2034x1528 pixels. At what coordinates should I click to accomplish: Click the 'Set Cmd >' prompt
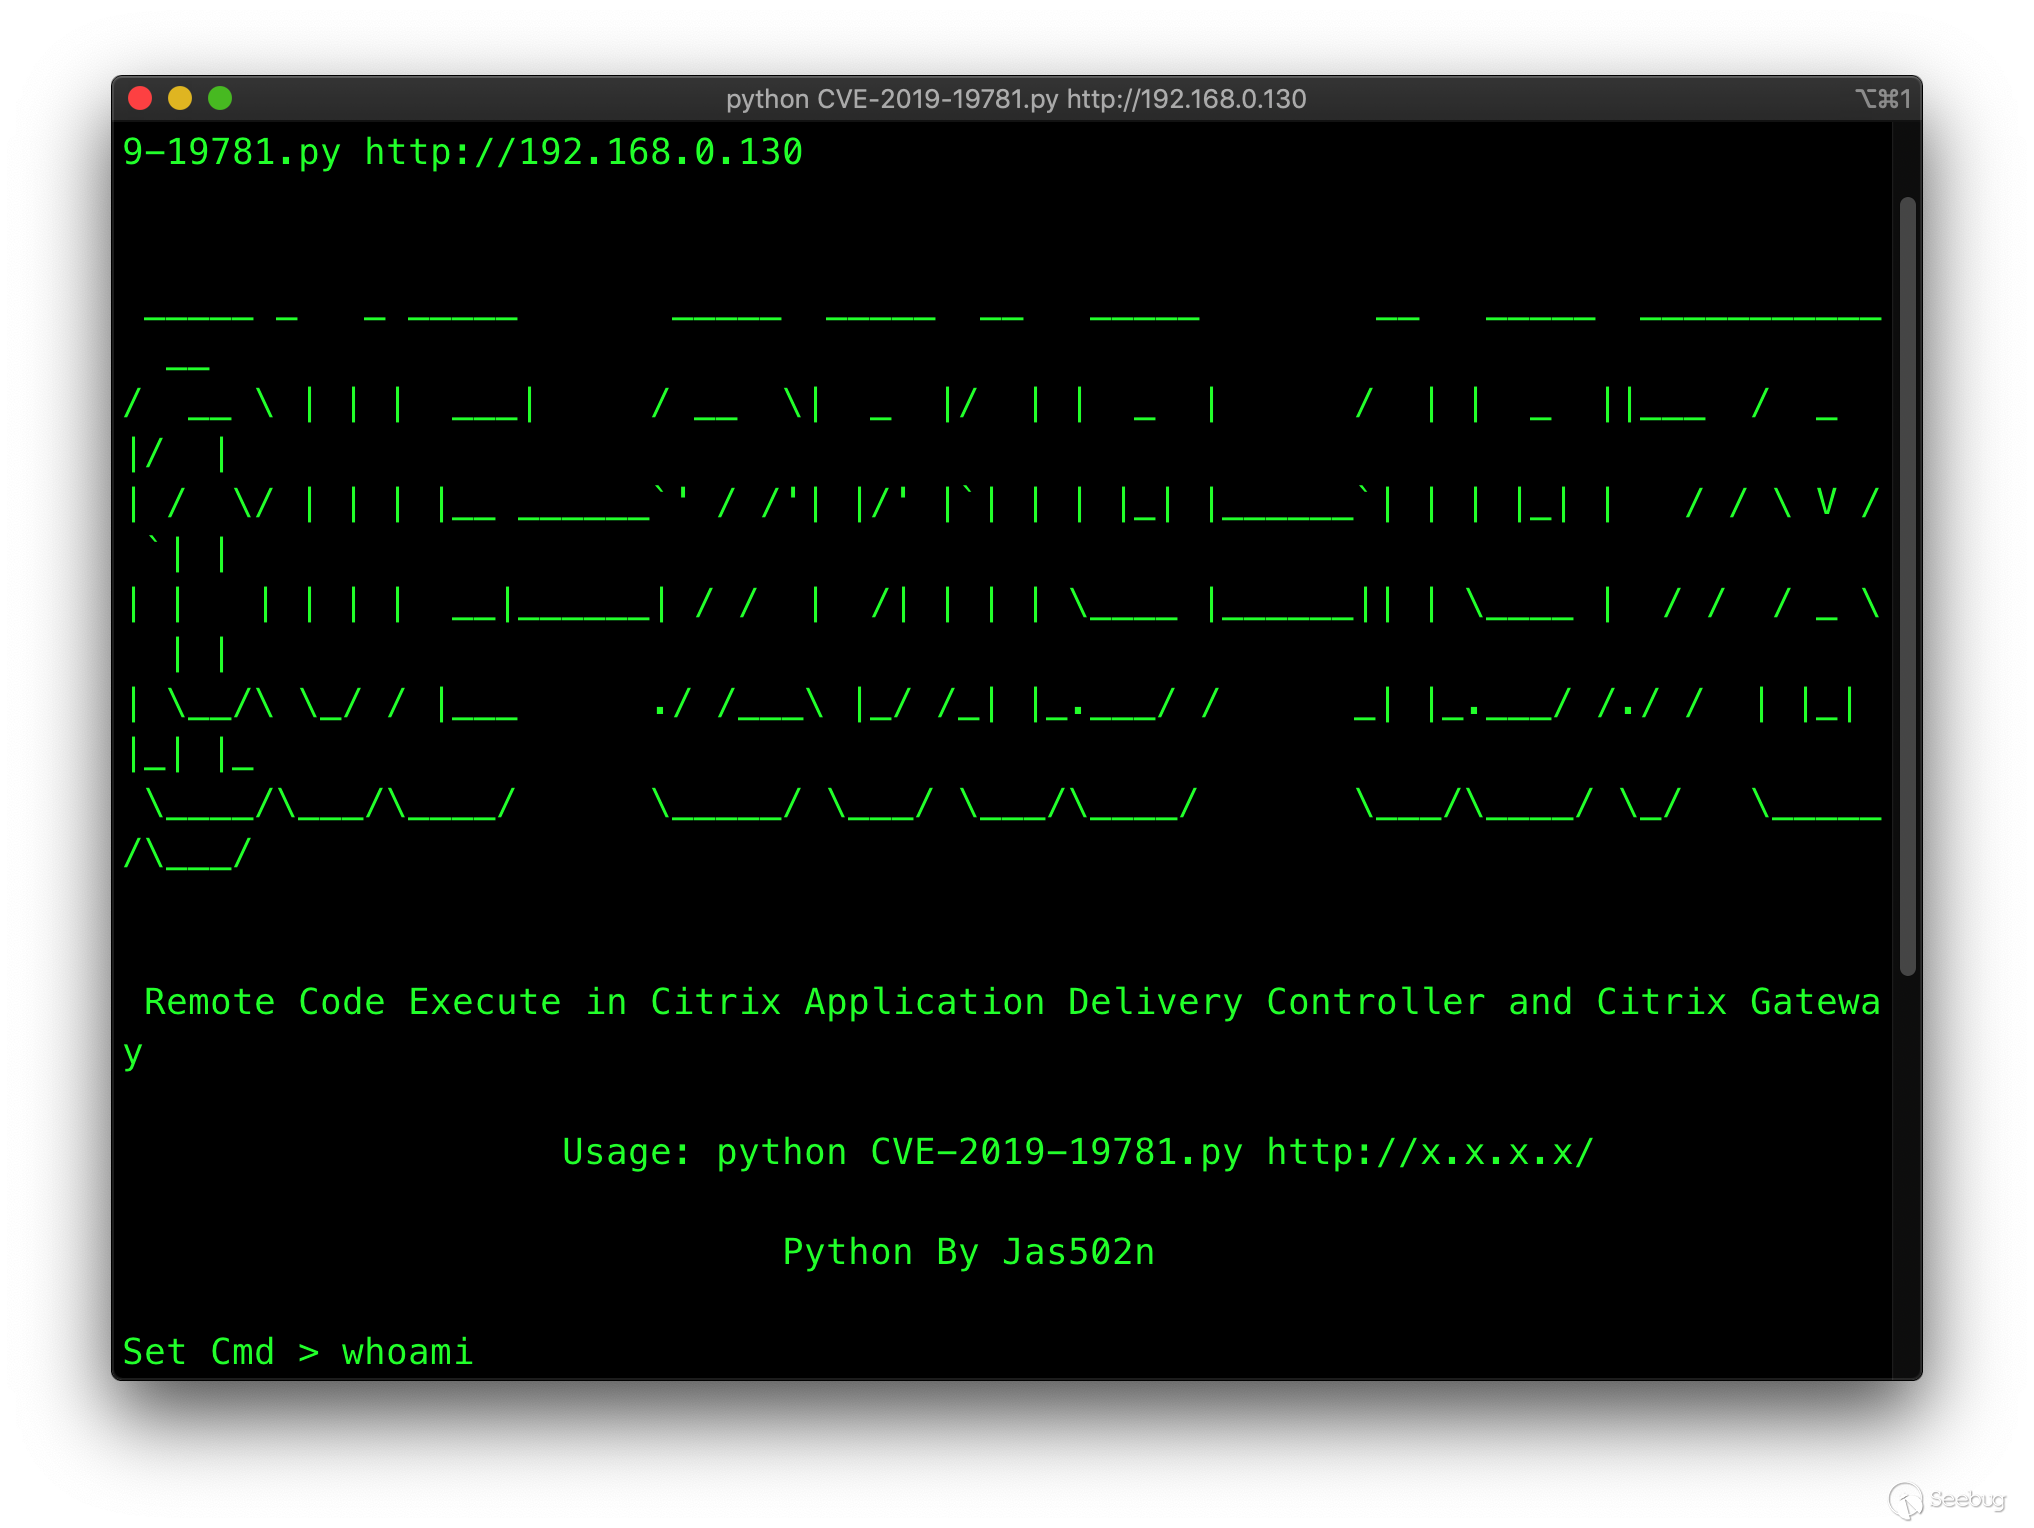click(x=220, y=1351)
